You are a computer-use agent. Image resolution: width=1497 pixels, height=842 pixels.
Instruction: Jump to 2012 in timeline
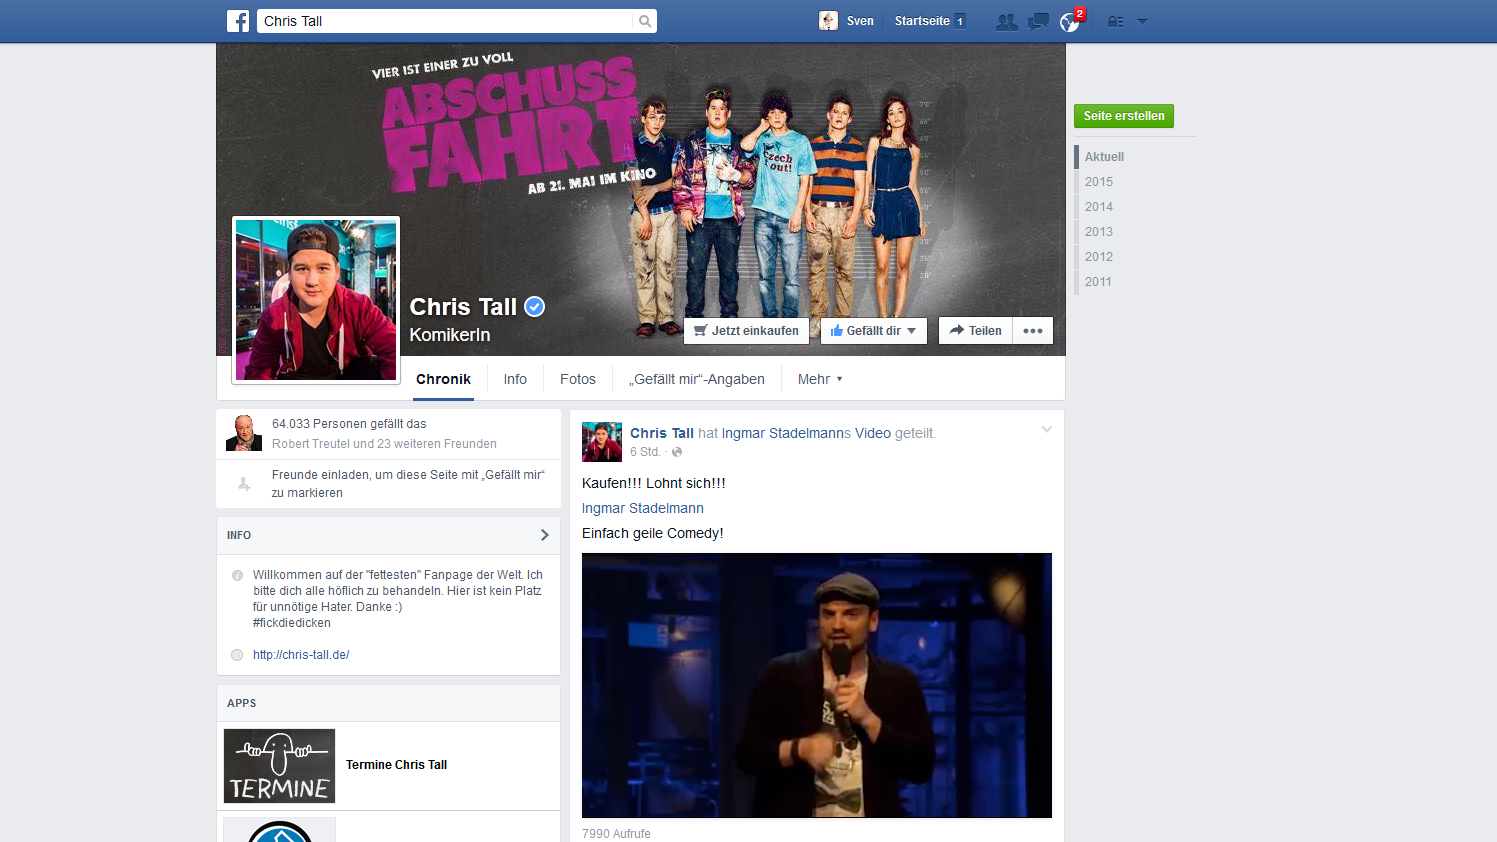(1099, 257)
